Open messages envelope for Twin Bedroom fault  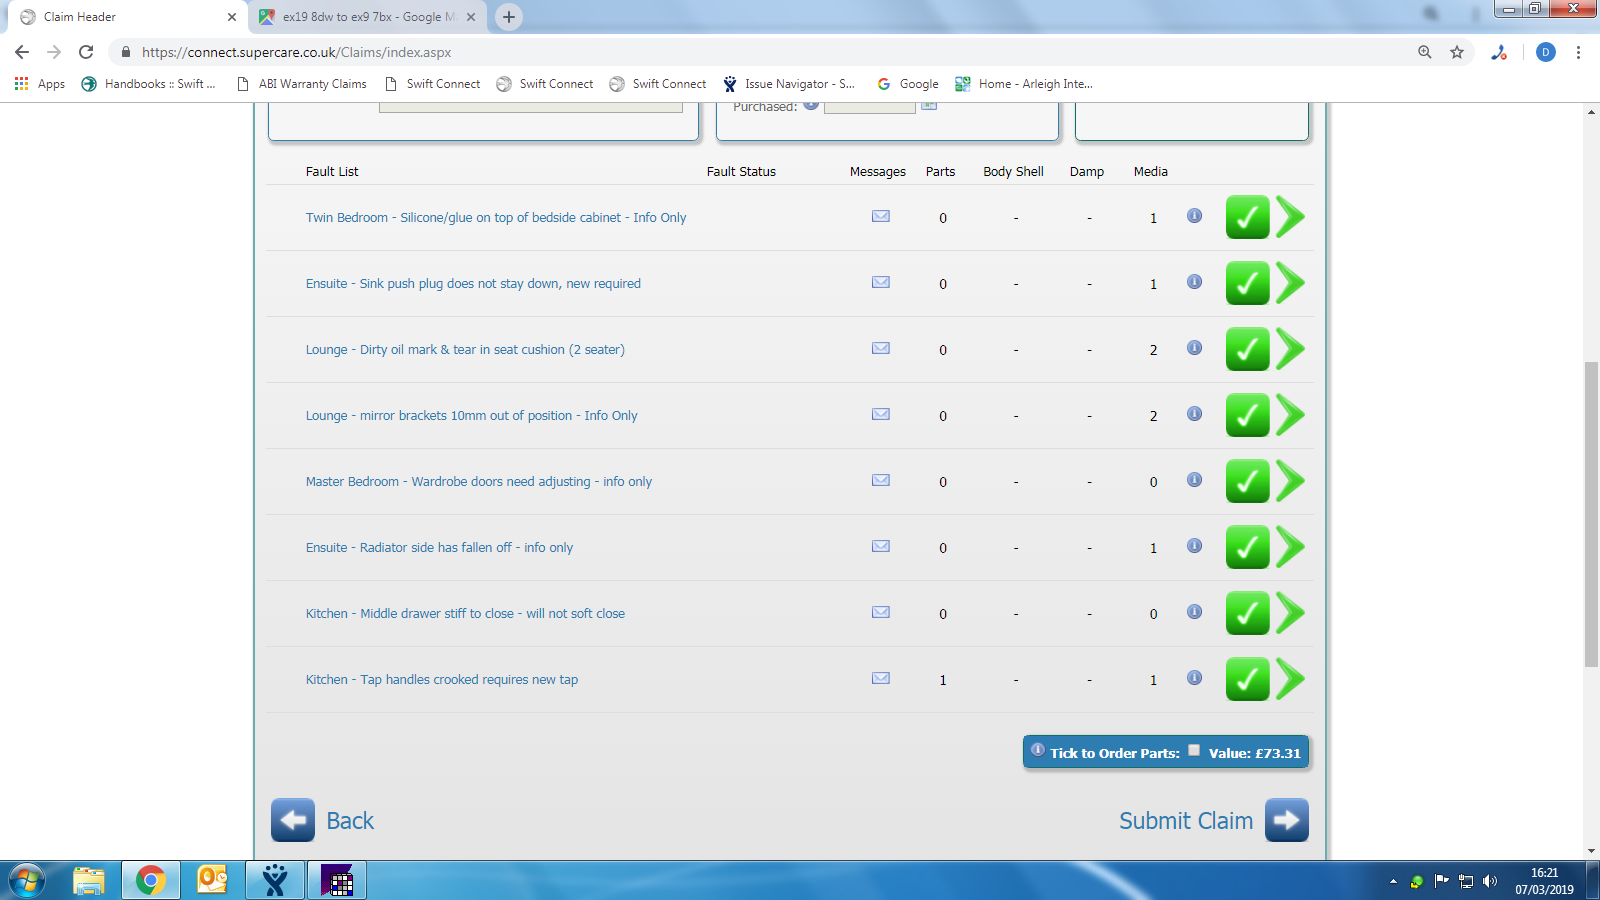coord(880,216)
